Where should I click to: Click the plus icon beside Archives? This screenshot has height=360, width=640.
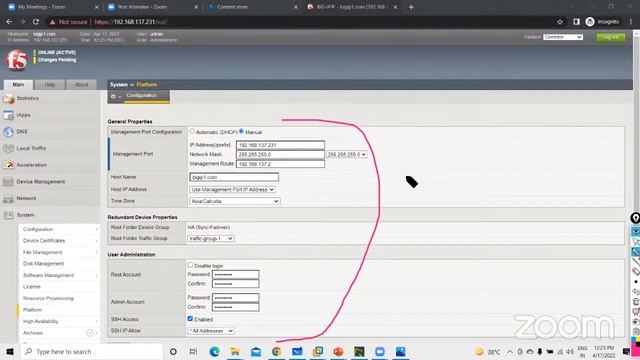(90, 333)
